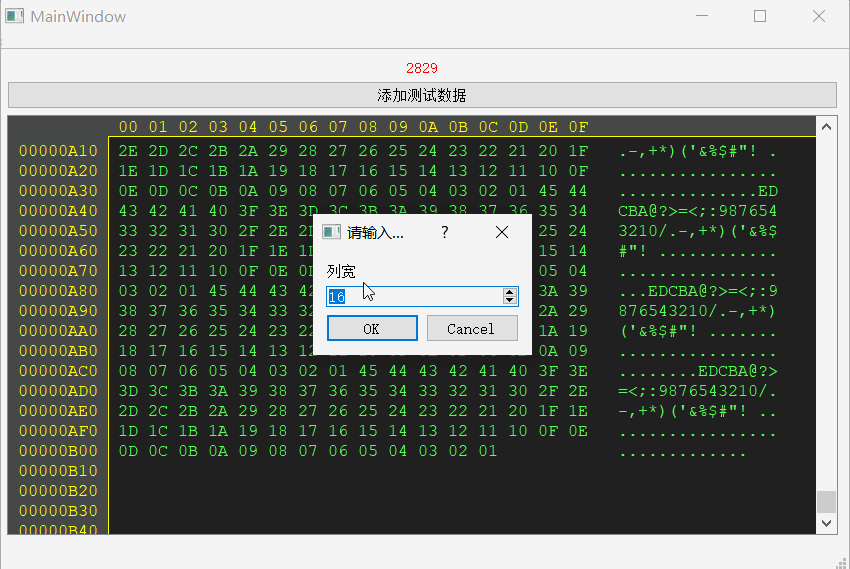This screenshot has width=850, height=569.
Task: Click the vertical scrollbar thumb
Action: pos(826,501)
